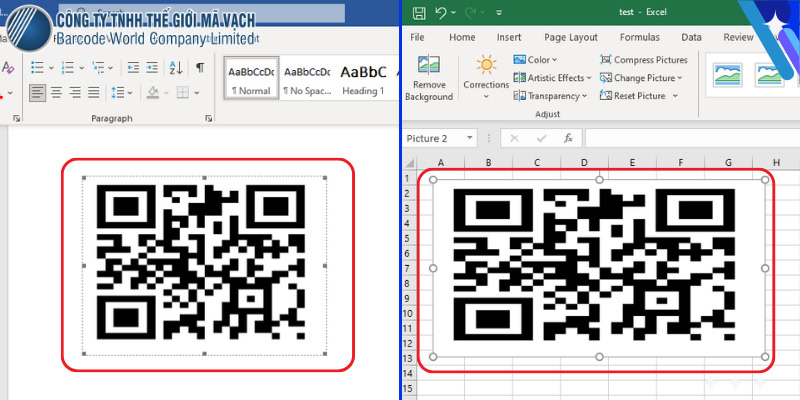
Task: Expand the Numbering dropdown arrow in Word
Action: (81, 68)
